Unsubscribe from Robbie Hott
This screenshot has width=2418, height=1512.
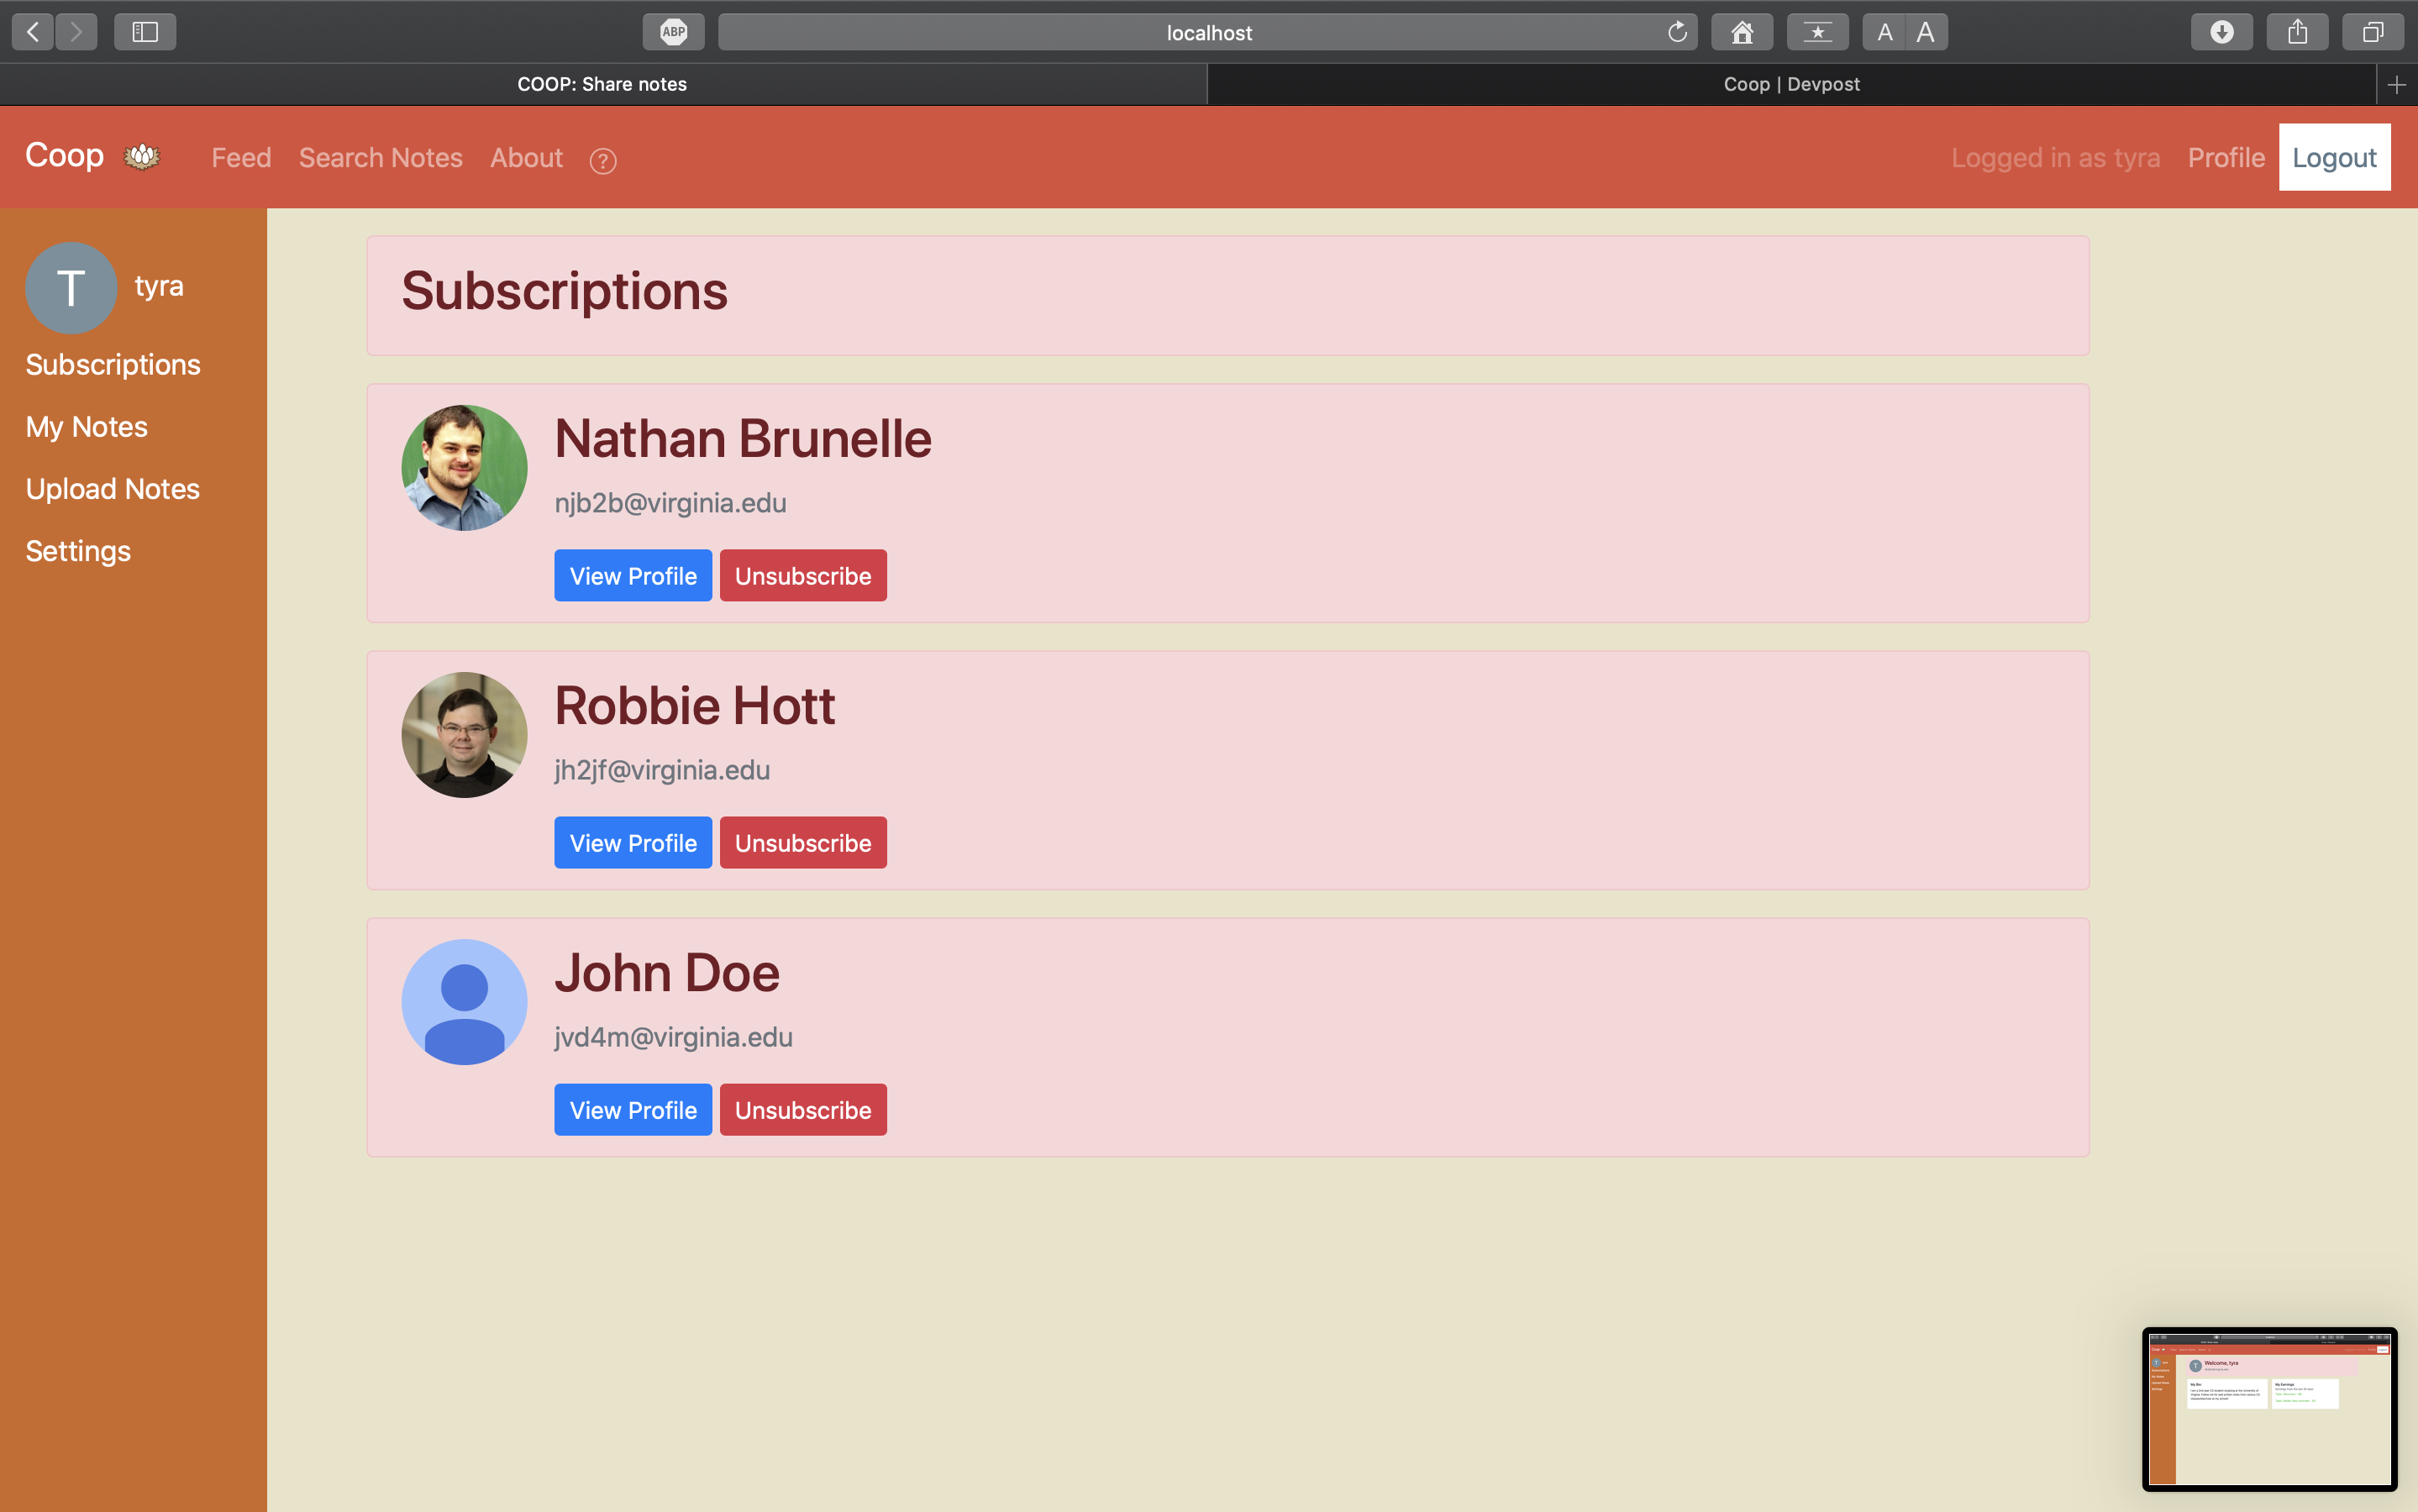click(802, 843)
